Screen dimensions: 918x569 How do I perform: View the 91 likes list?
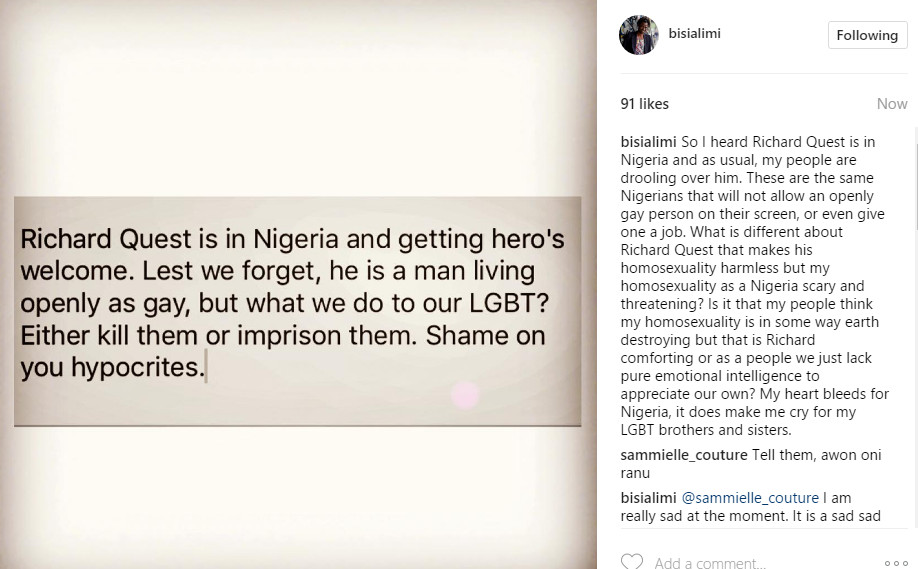pos(644,104)
